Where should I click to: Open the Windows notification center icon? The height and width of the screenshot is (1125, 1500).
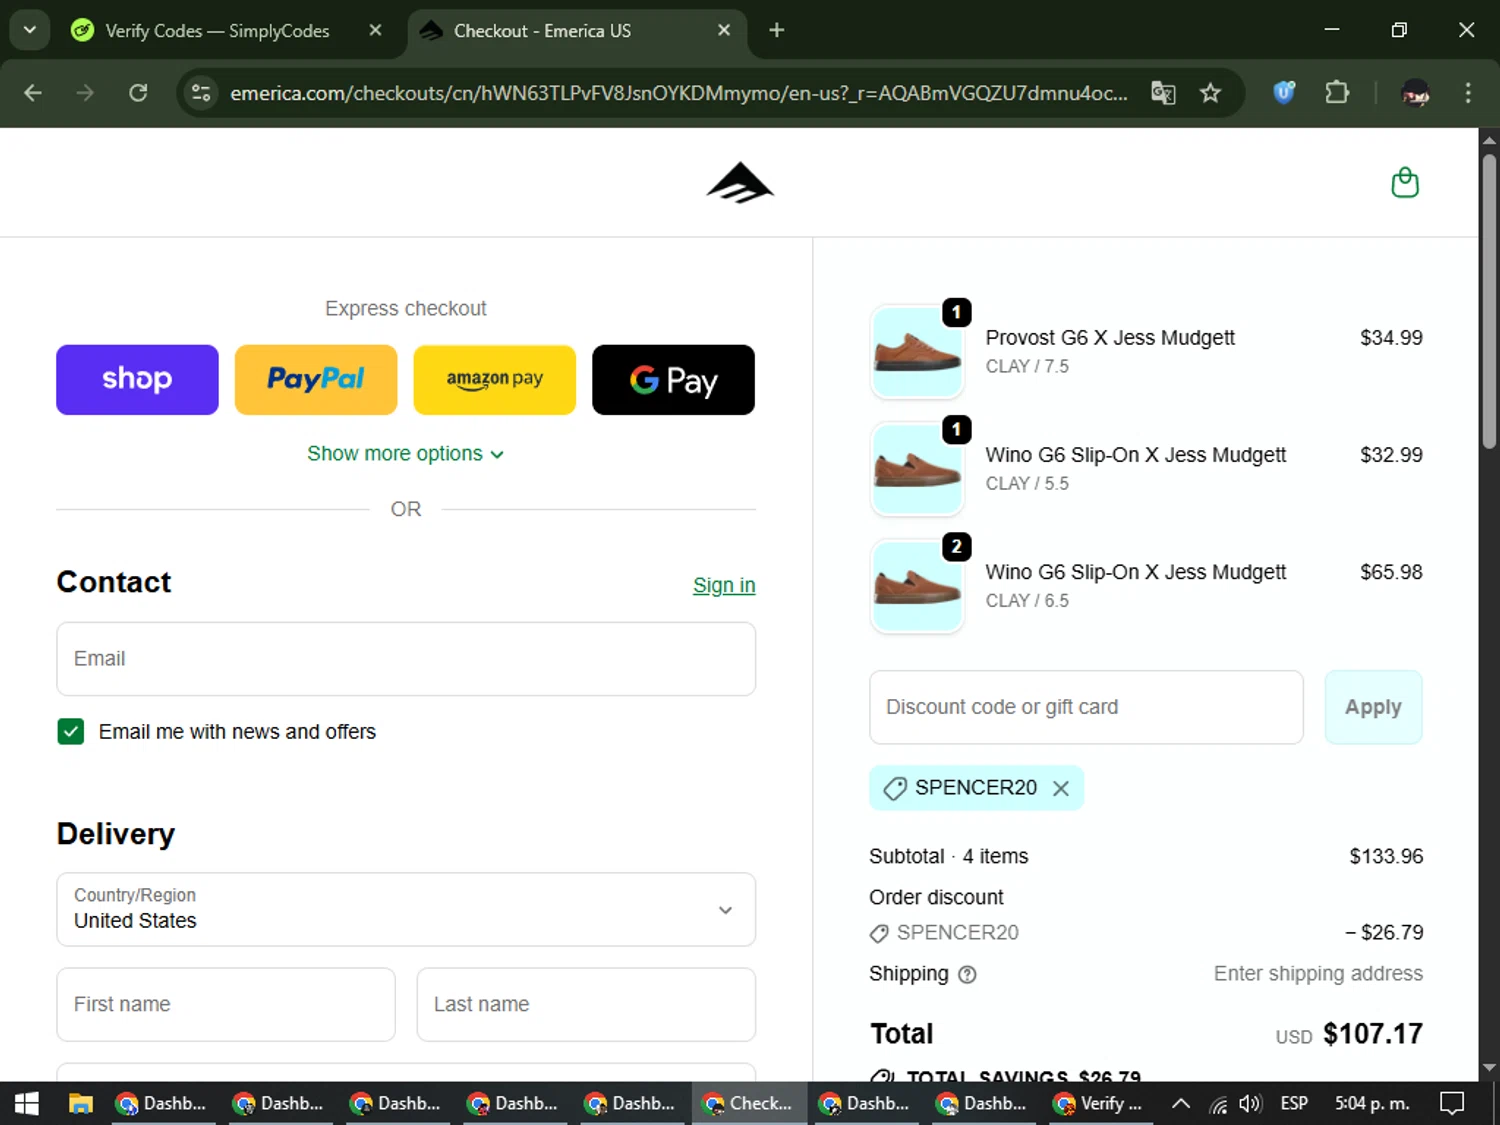coord(1452,1103)
